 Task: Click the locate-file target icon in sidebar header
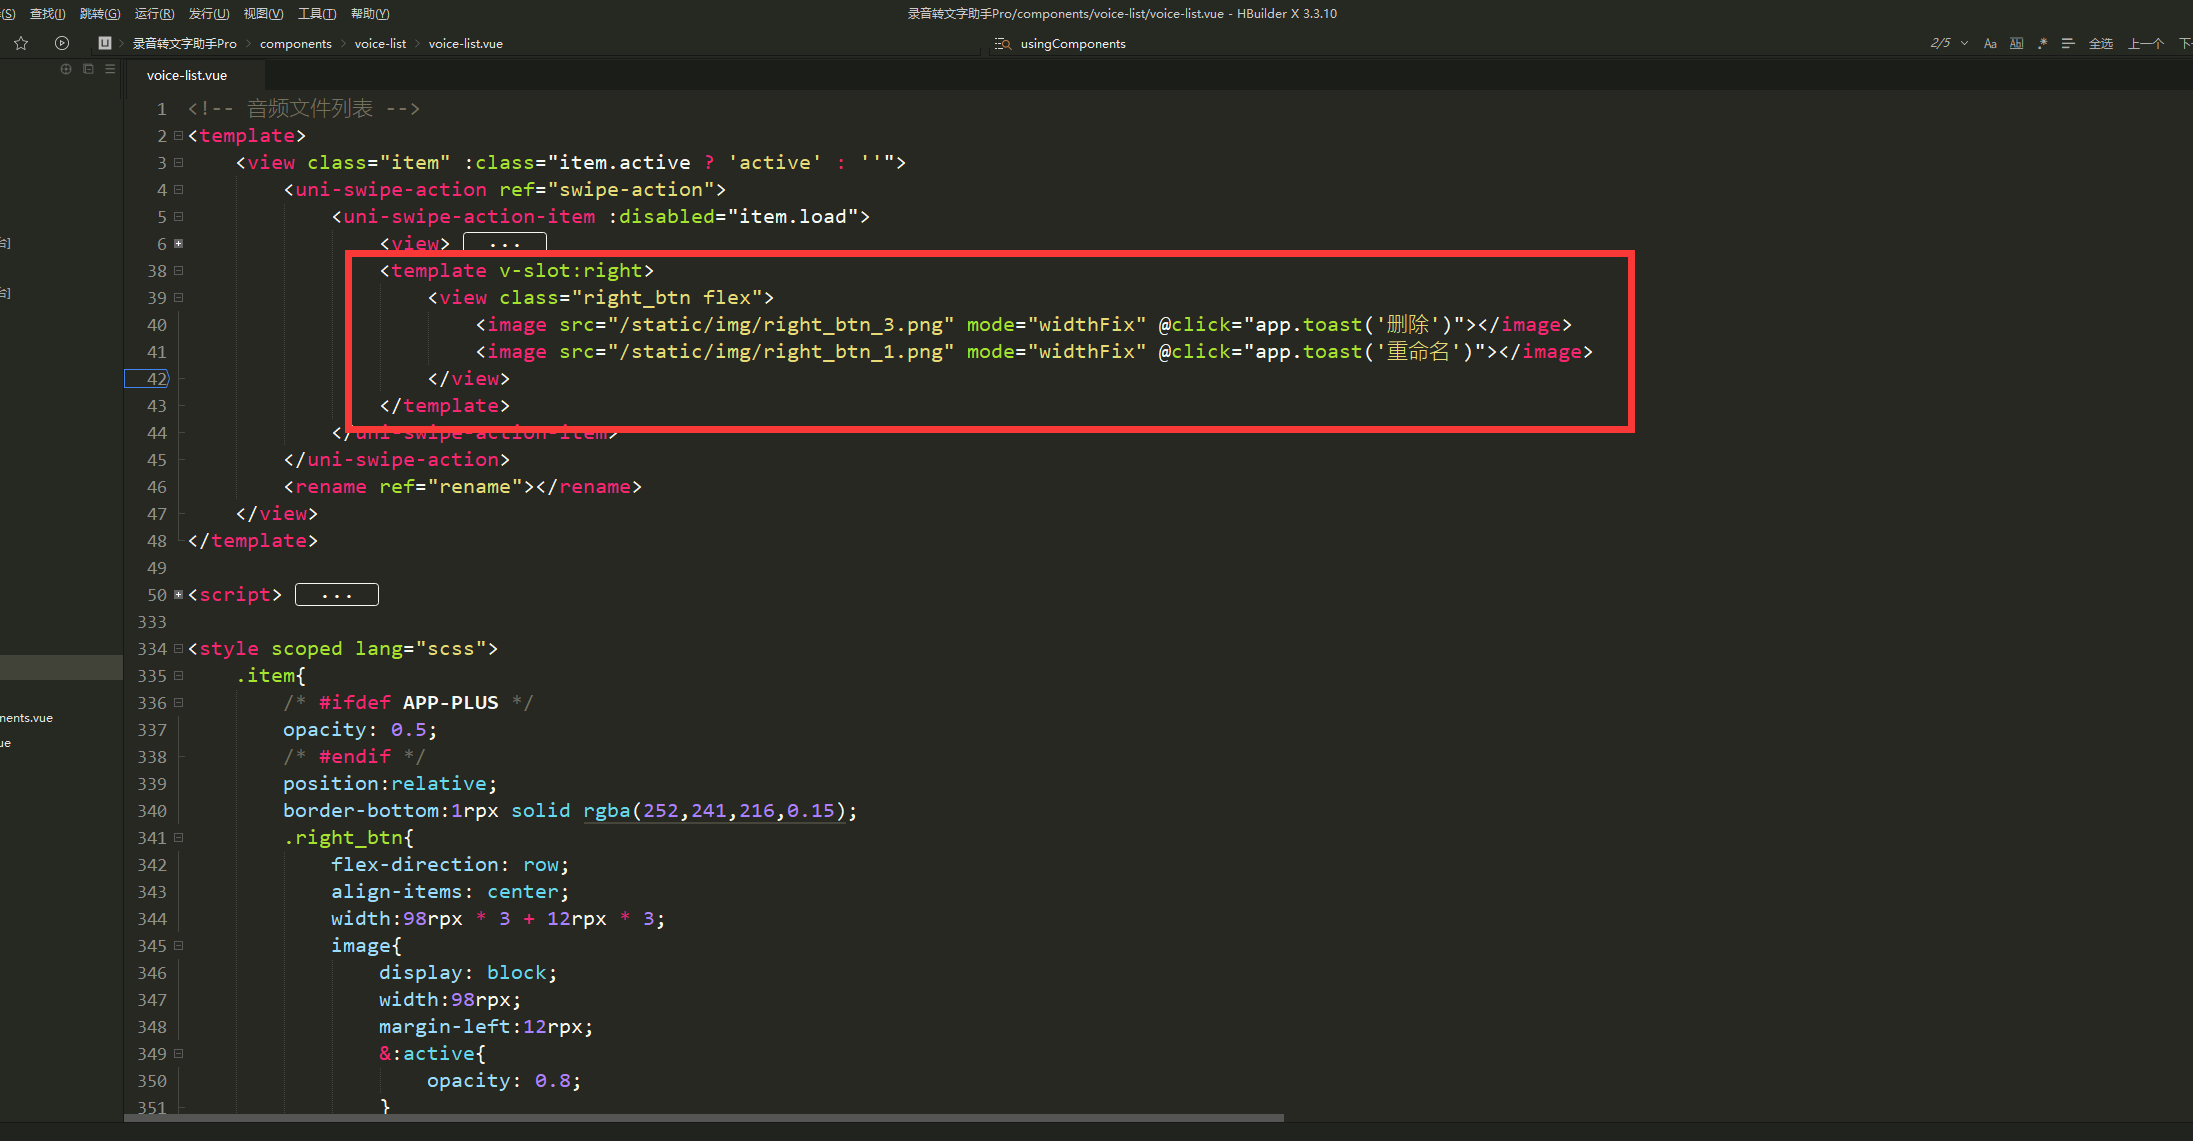66,69
